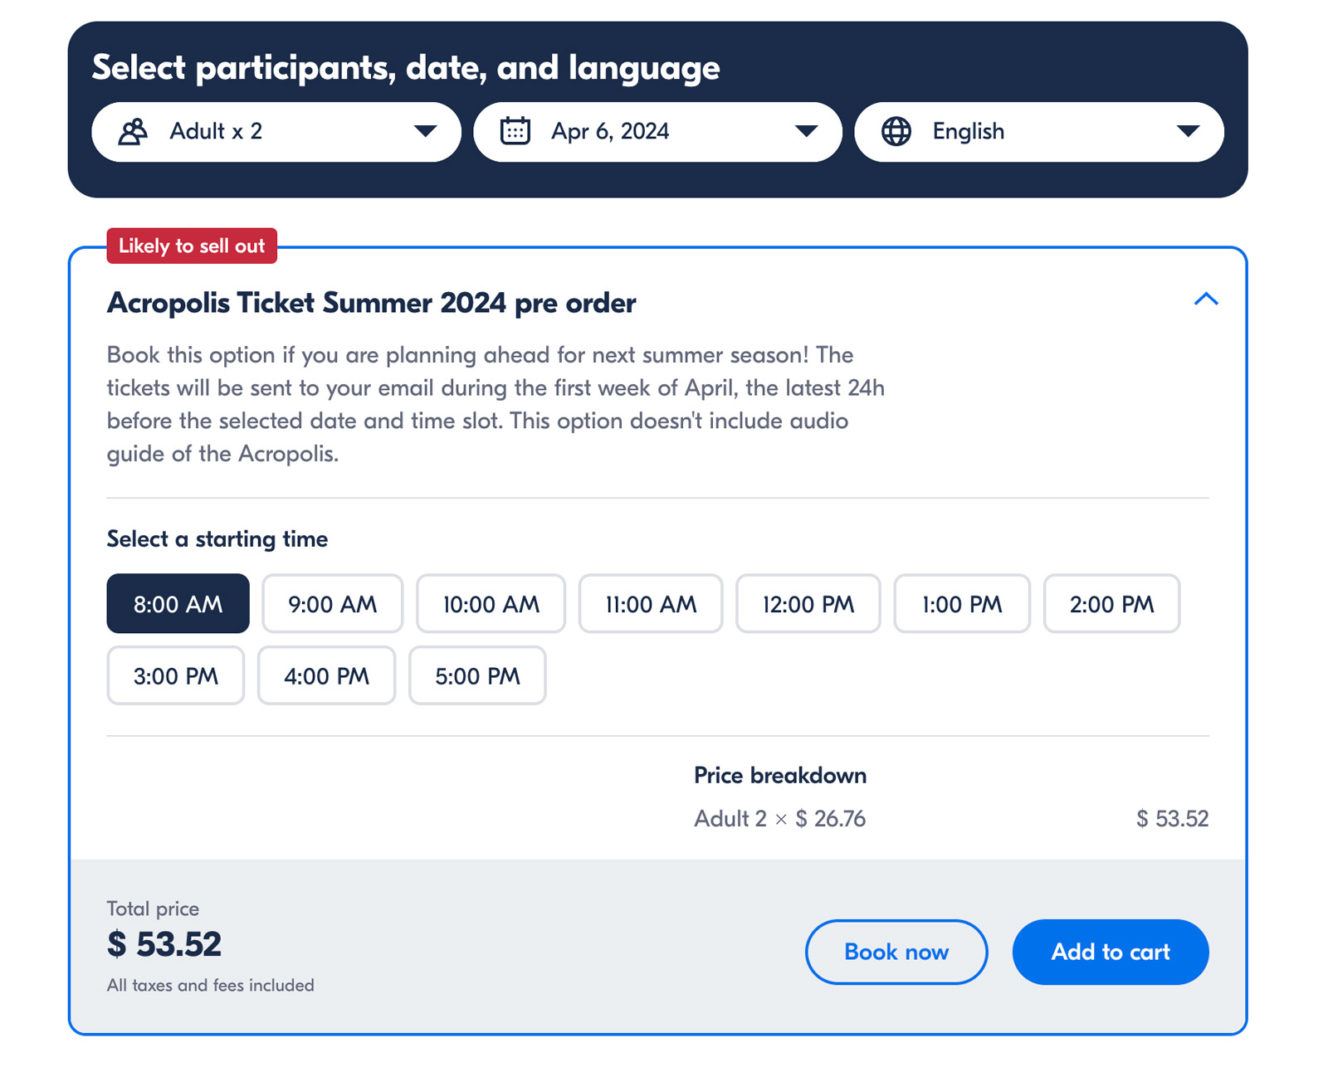Click the participants people icon
This screenshot has height=1067, width=1328.
tap(133, 132)
